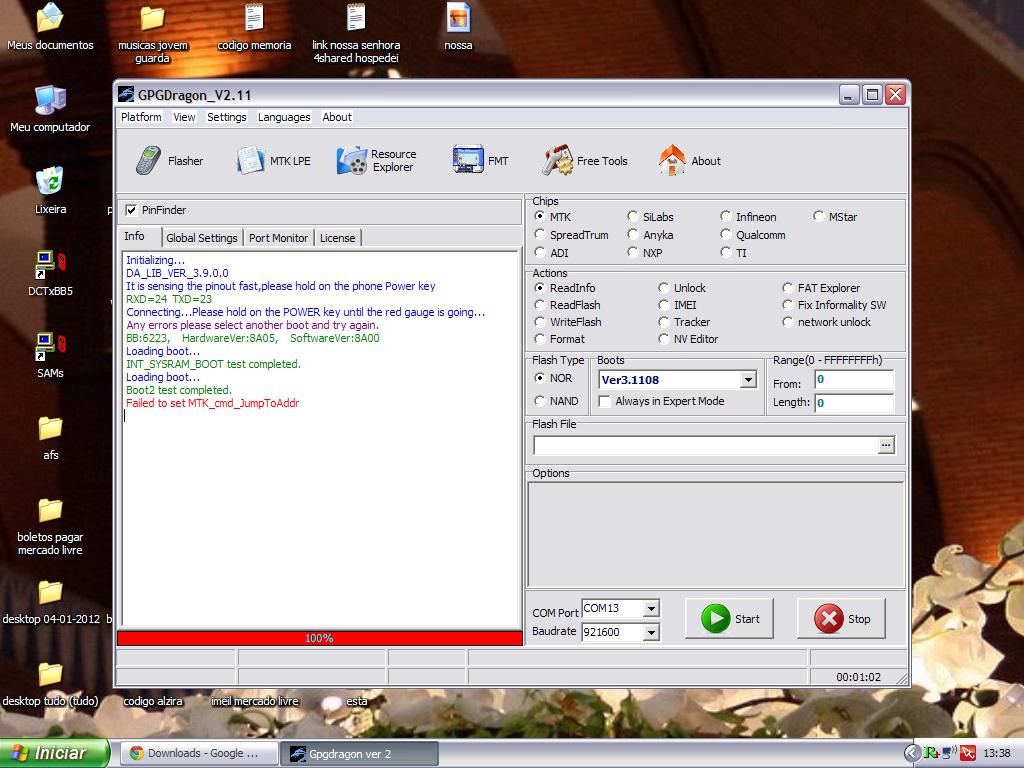1024x768 pixels.
Task: Open the MTK LPE tool
Action: [274, 161]
